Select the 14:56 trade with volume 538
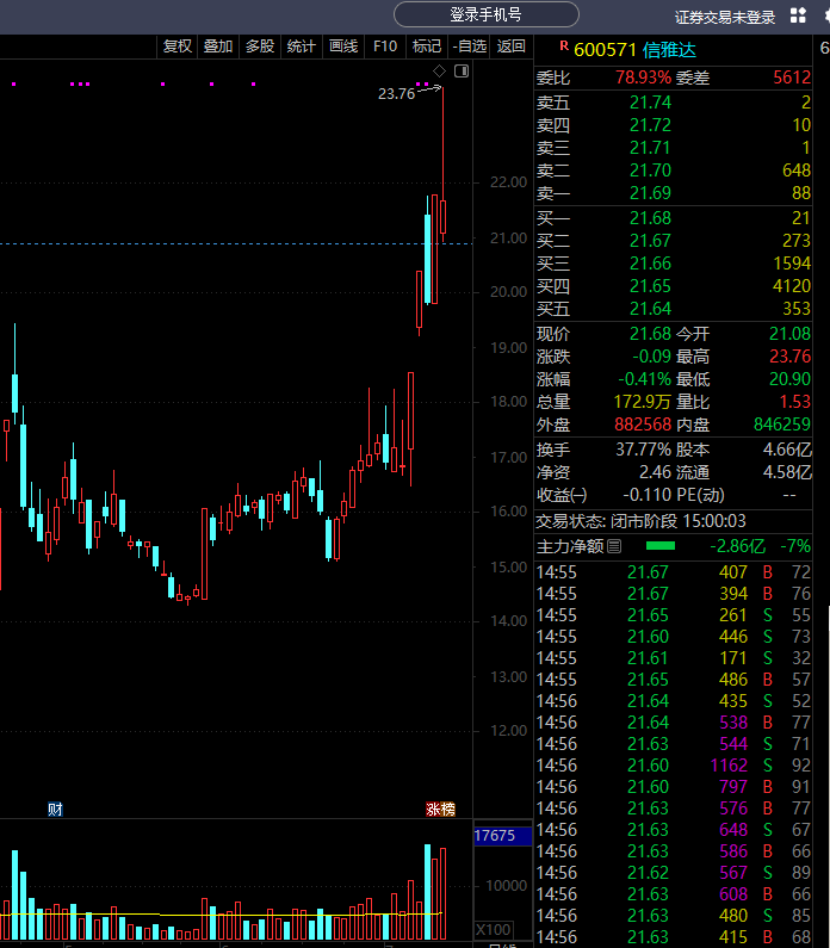830x948 pixels. pyautogui.click(x=673, y=722)
